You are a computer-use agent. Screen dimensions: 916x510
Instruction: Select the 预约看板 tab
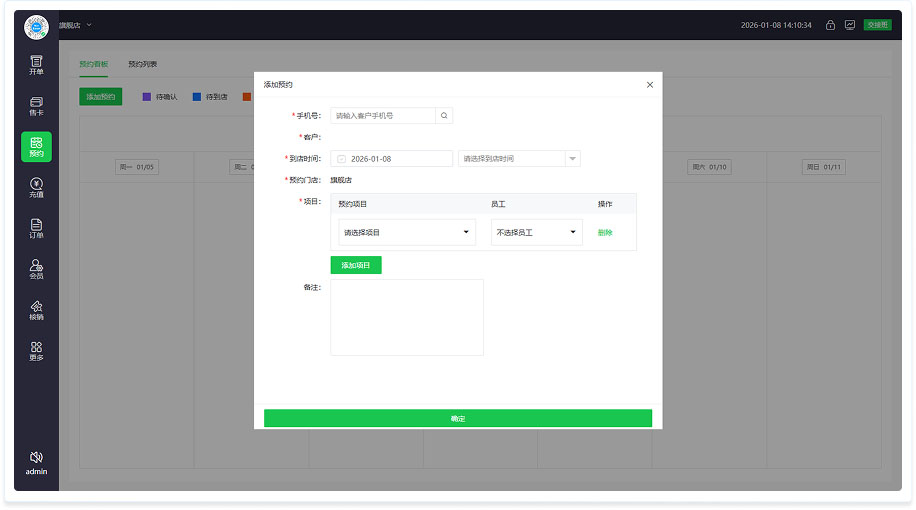pos(93,64)
